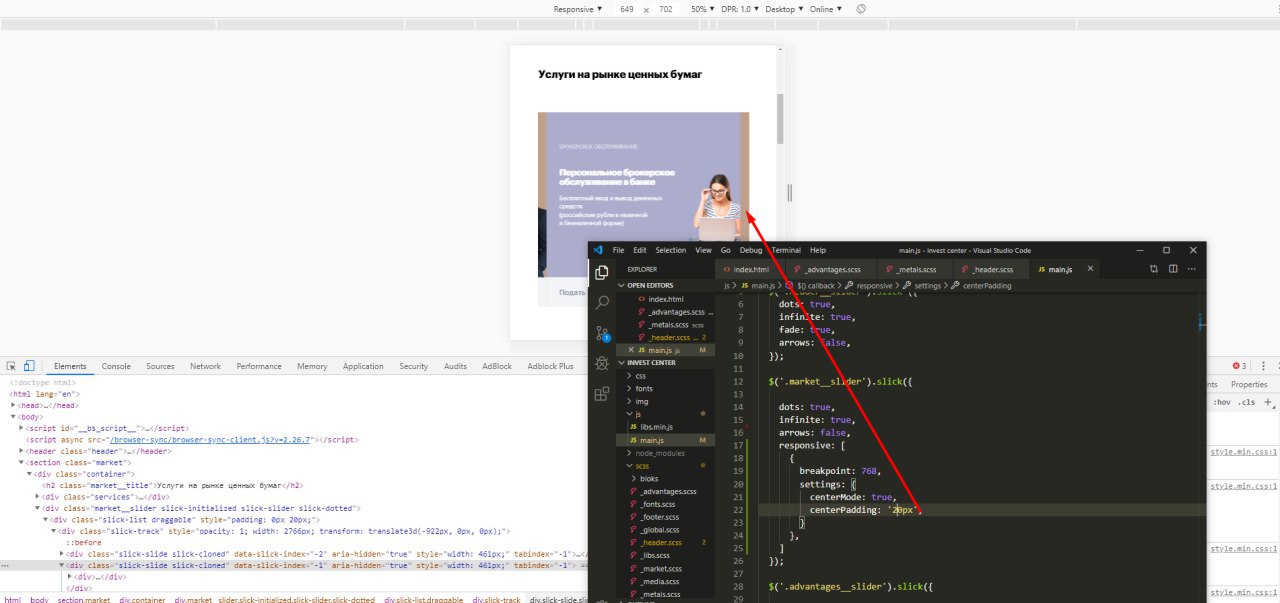This screenshot has height=603, width=1280.
Task: Open the Selection menu in VS Code
Action: [671, 250]
